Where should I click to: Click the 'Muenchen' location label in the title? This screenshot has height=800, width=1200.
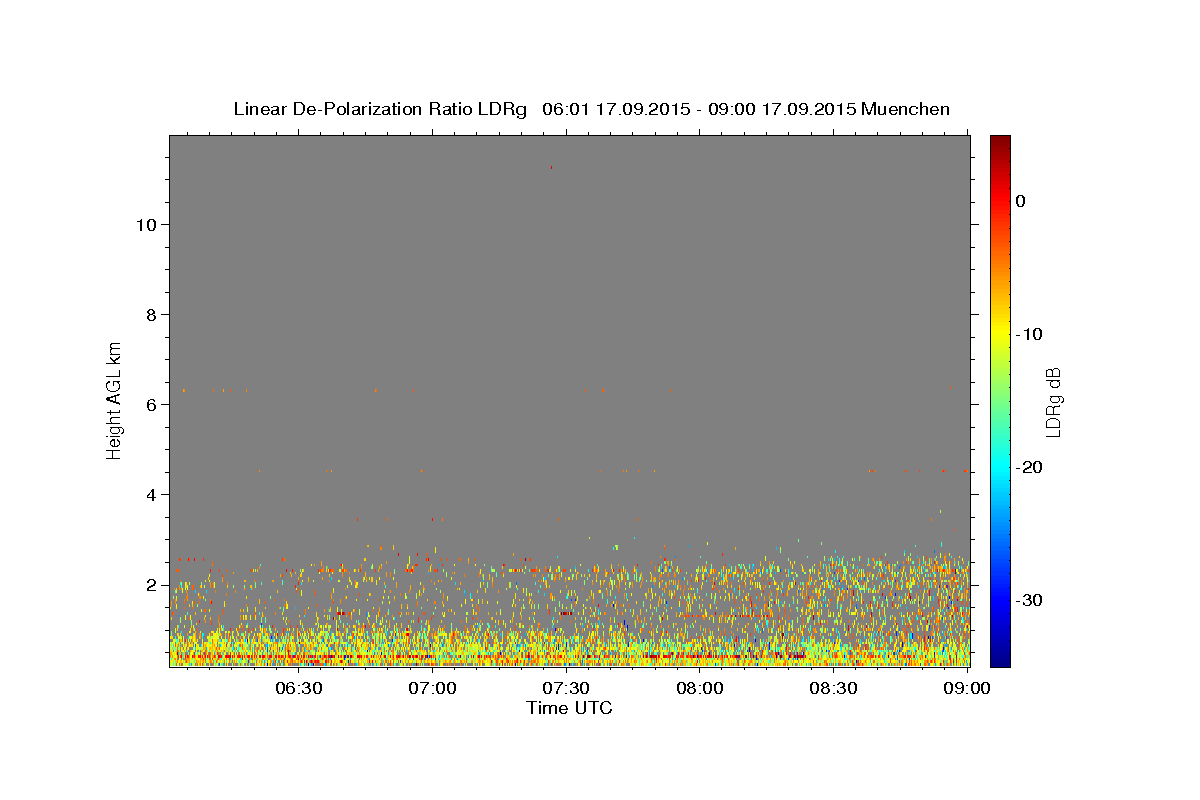pyautogui.click(x=905, y=109)
